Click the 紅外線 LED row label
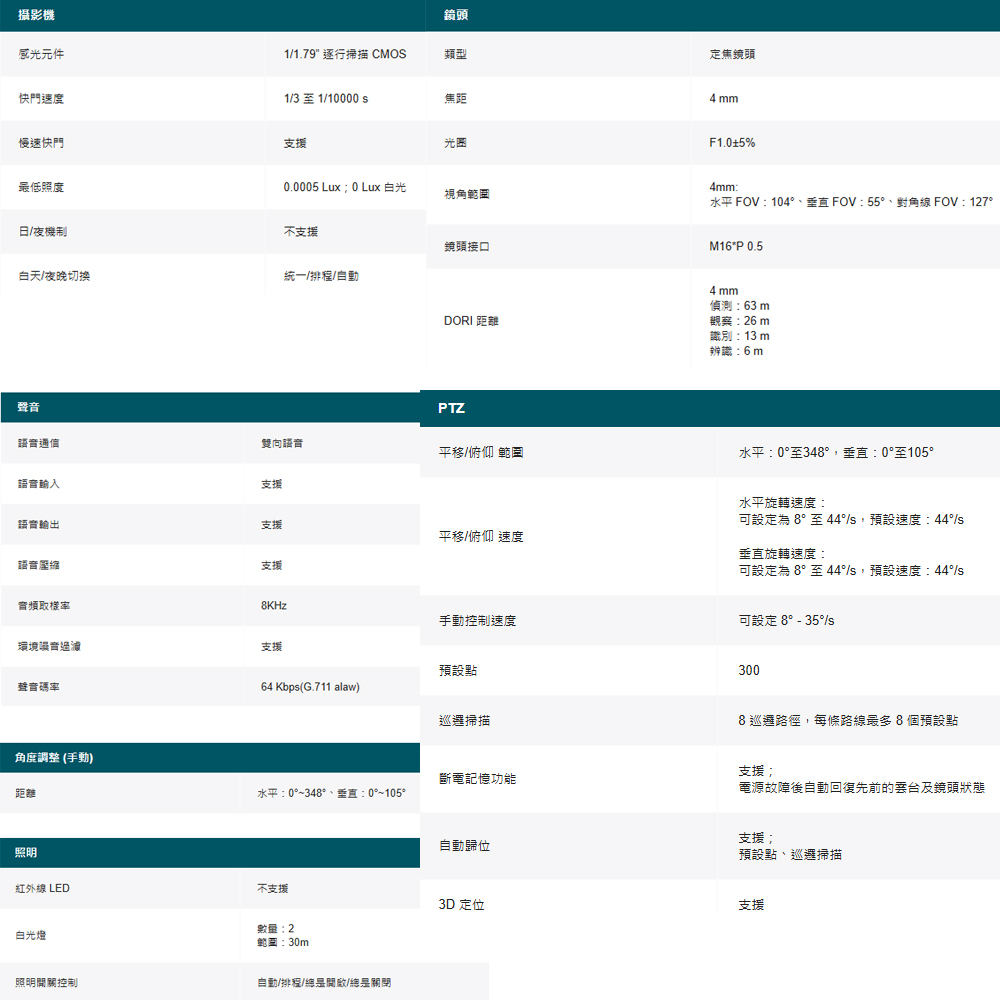Viewport: 1000px width, 1000px height. point(43,888)
